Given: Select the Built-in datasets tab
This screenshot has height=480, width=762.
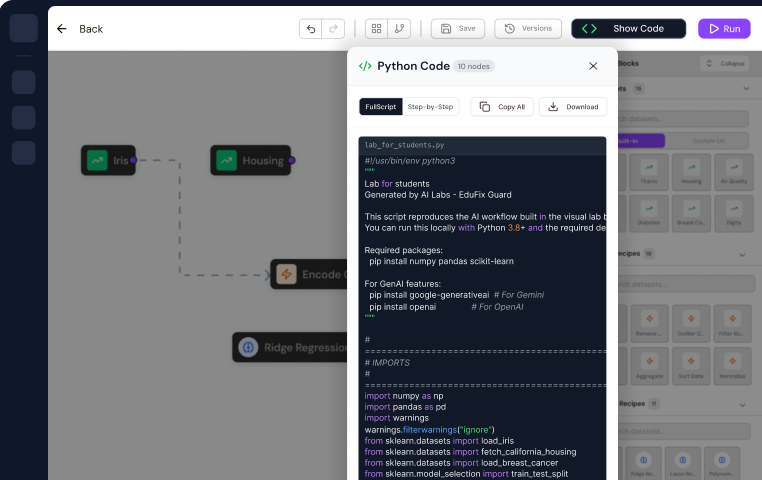Looking at the screenshot, I should coord(641,141).
